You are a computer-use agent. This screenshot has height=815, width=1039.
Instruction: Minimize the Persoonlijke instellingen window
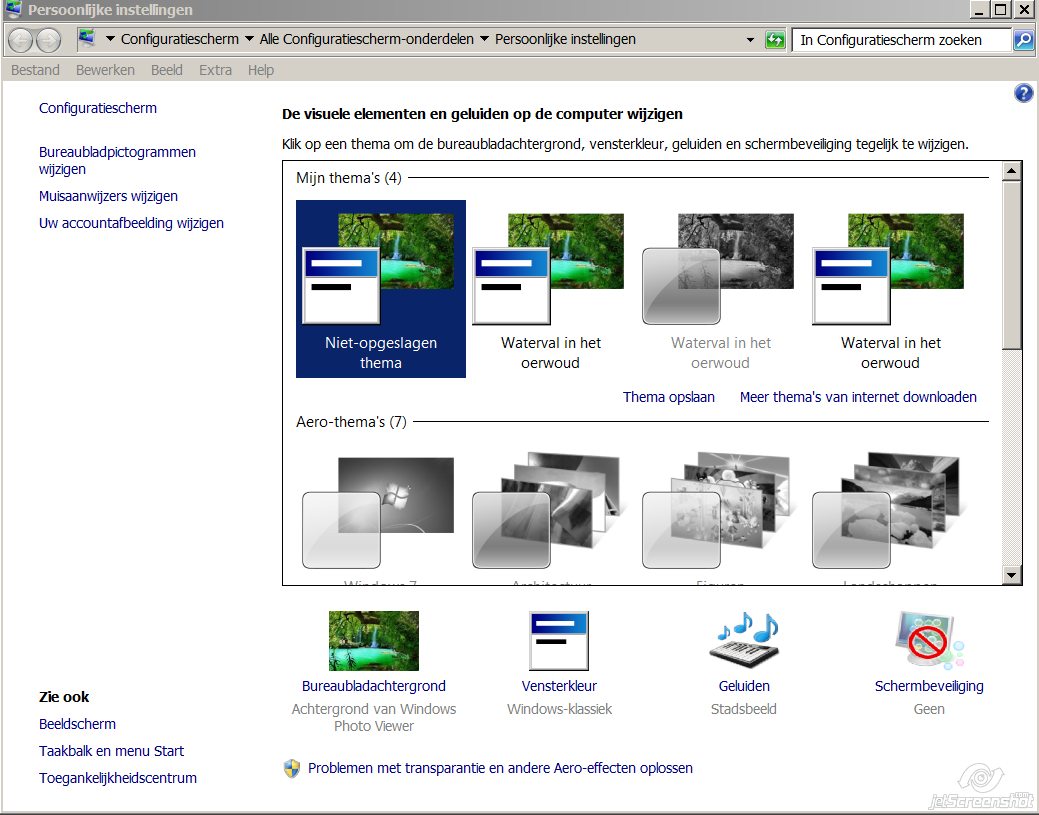coord(979,9)
